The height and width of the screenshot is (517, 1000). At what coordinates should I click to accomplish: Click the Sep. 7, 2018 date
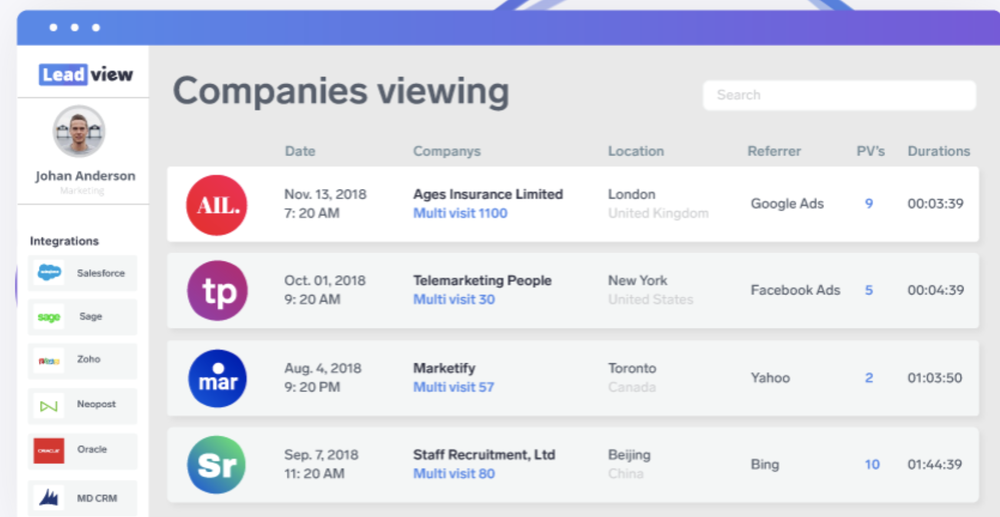321,455
